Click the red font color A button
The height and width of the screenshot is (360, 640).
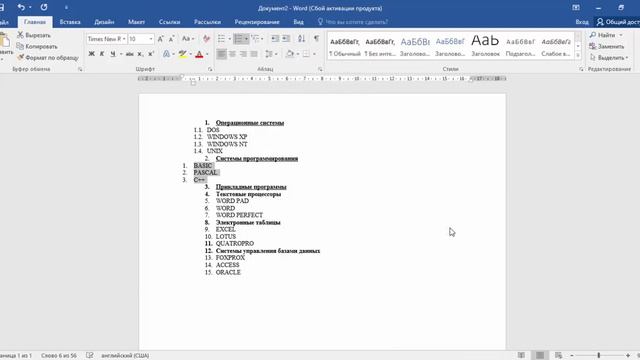(199, 54)
